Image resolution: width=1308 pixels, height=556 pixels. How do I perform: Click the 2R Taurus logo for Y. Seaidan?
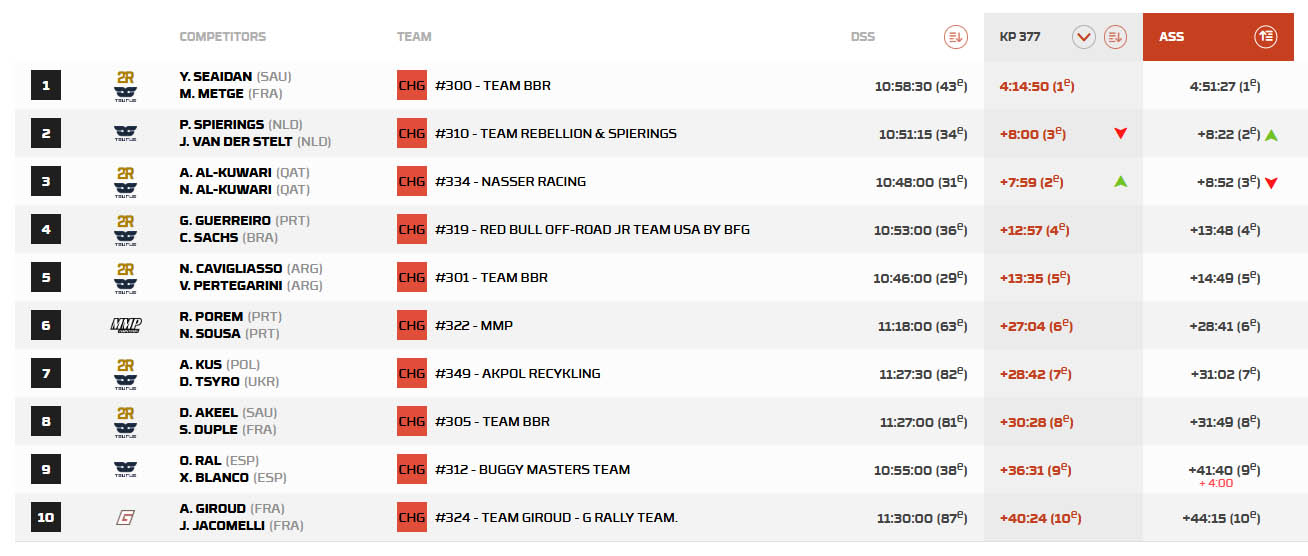click(126, 85)
